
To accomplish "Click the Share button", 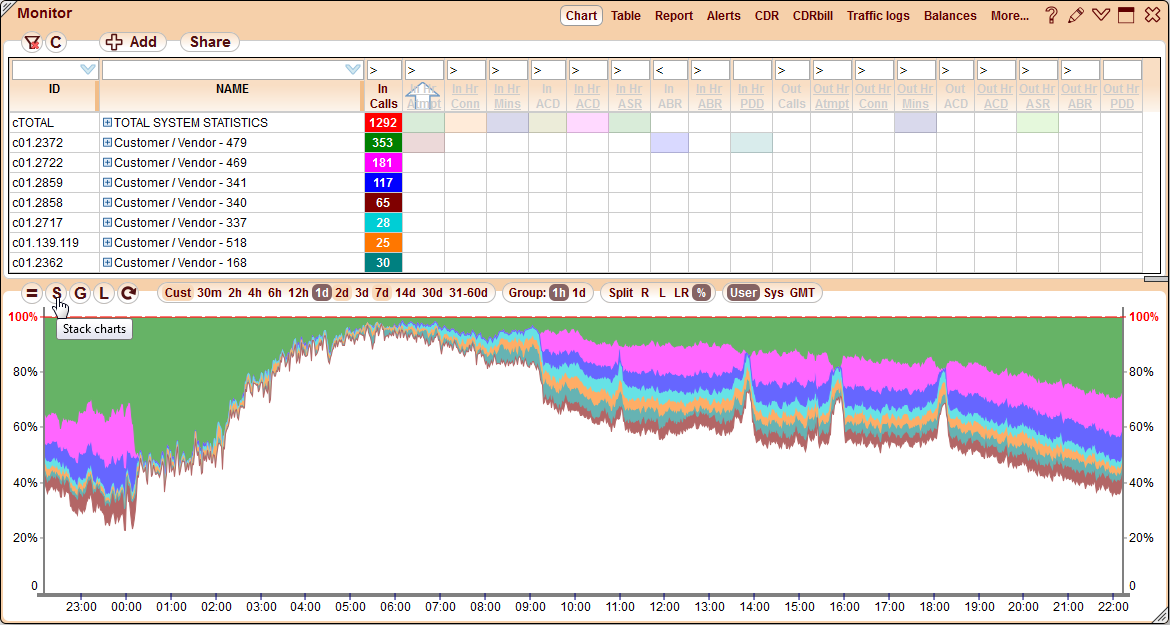I will click(209, 42).
